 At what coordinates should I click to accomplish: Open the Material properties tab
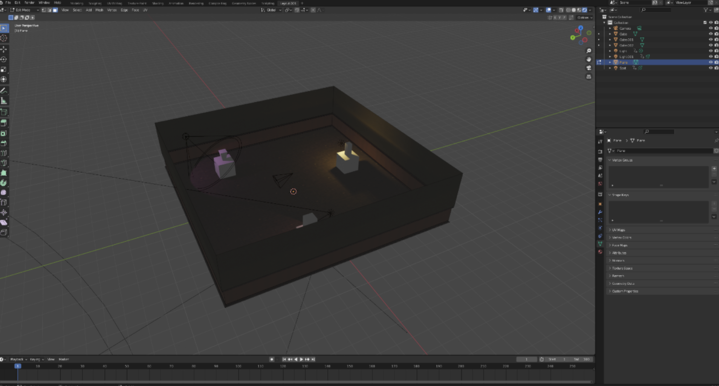pos(600,252)
